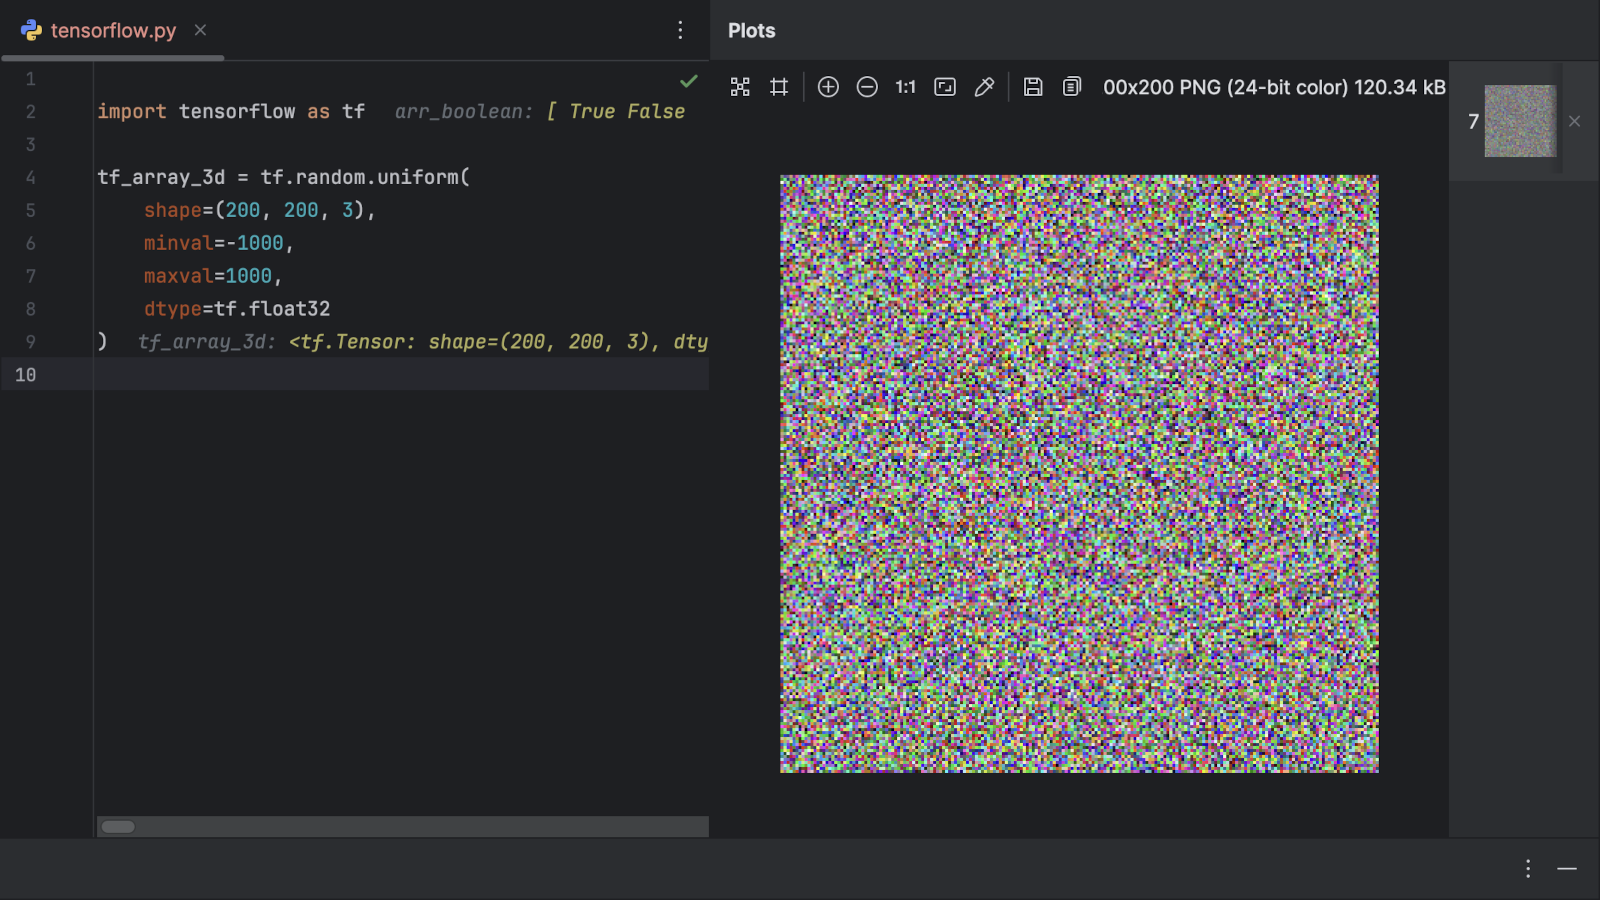Zoom in on the plot image
Image resolution: width=1600 pixels, height=900 pixels.
(x=828, y=87)
